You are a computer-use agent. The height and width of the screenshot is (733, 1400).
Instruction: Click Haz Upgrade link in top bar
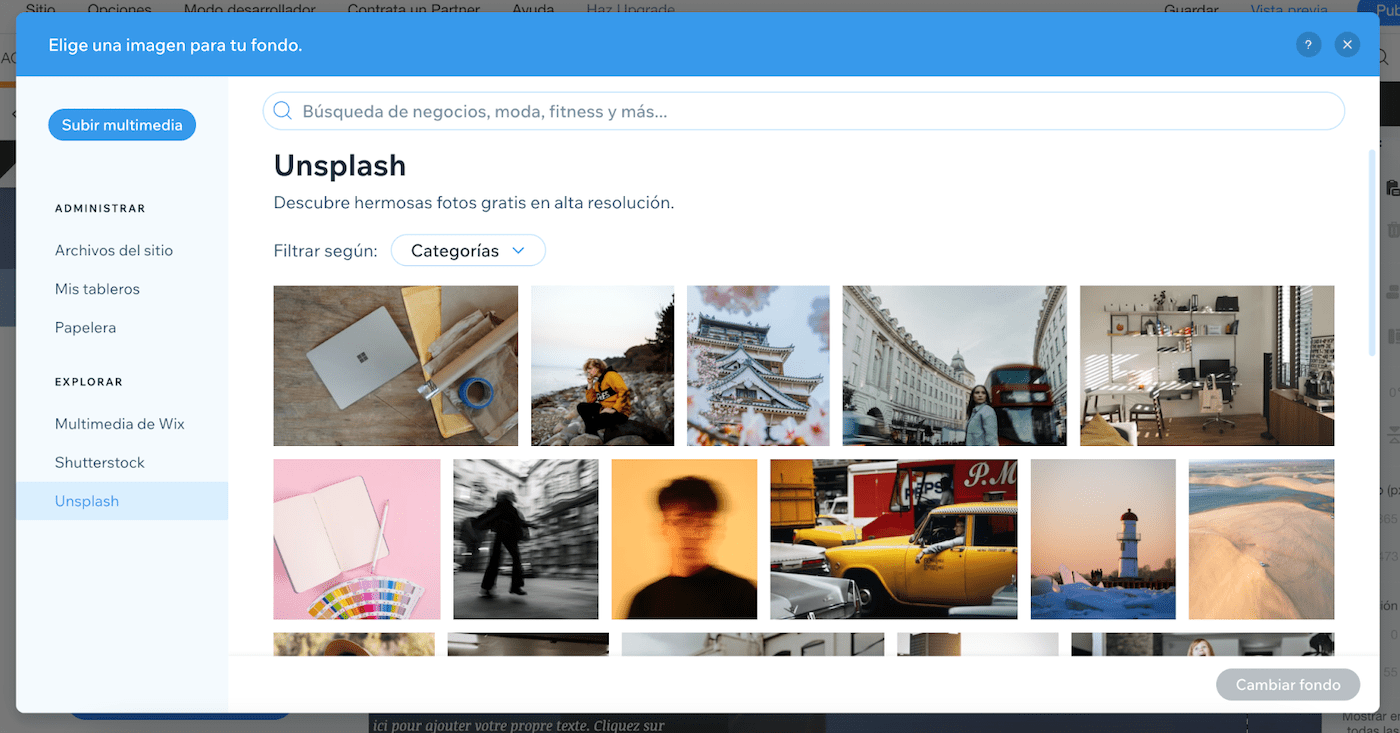[x=630, y=9]
